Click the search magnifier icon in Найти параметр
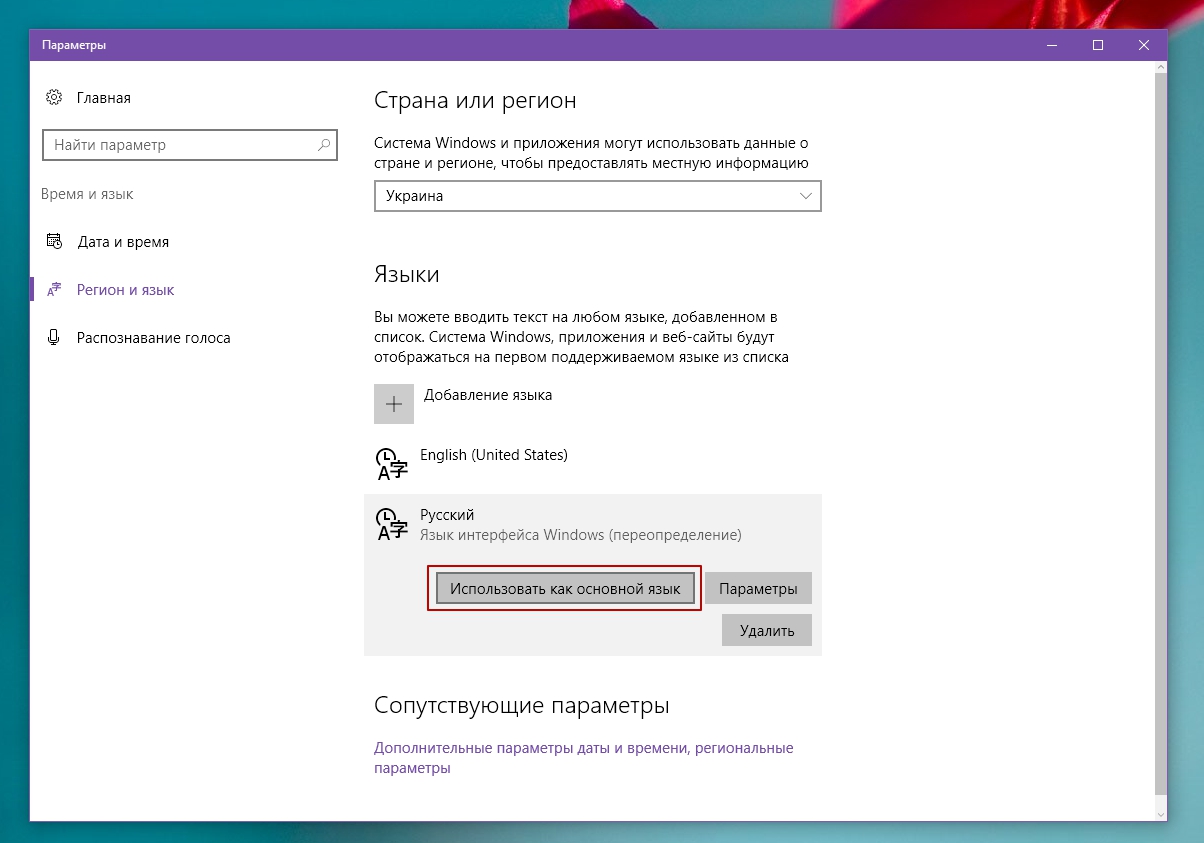 click(324, 145)
